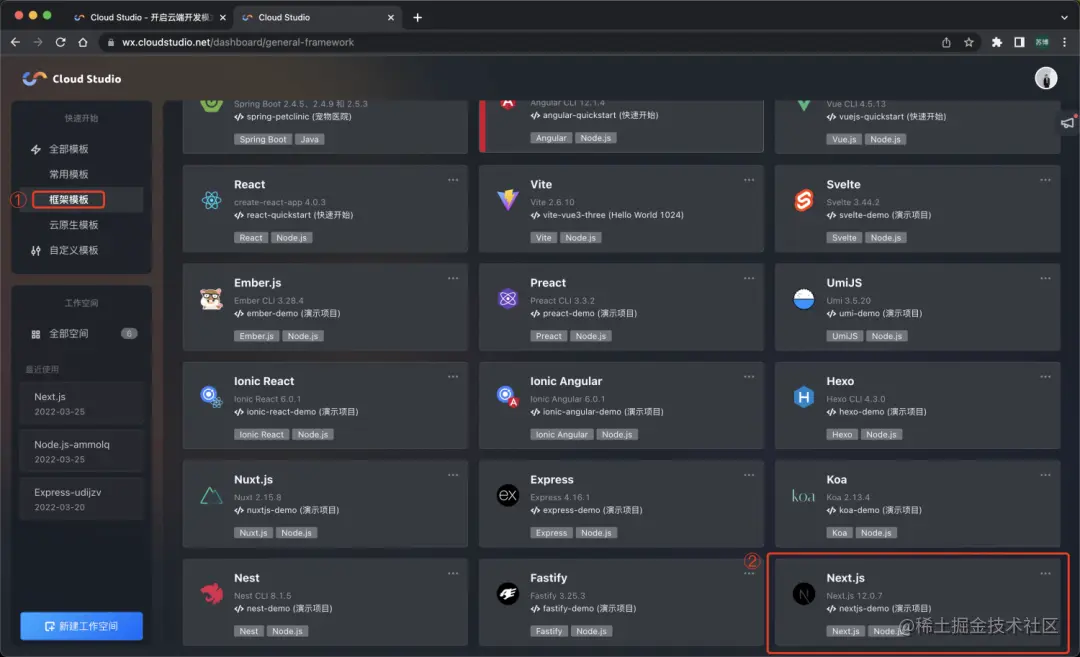Image resolution: width=1080 pixels, height=657 pixels.
Task: Open Nuxt.js card more options menu
Action: coord(453,475)
